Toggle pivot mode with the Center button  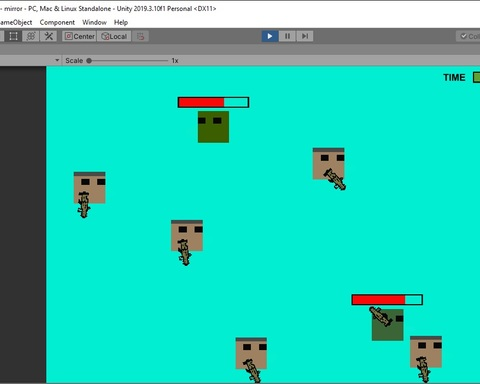[80, 36]
